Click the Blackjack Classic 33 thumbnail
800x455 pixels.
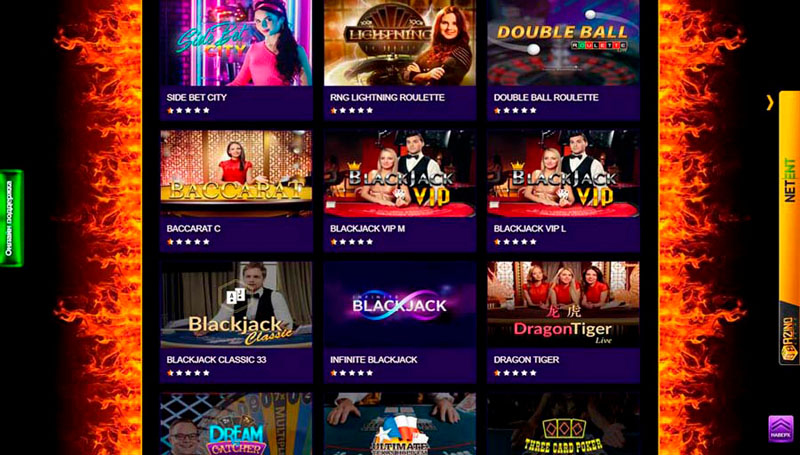coord(236,305)
